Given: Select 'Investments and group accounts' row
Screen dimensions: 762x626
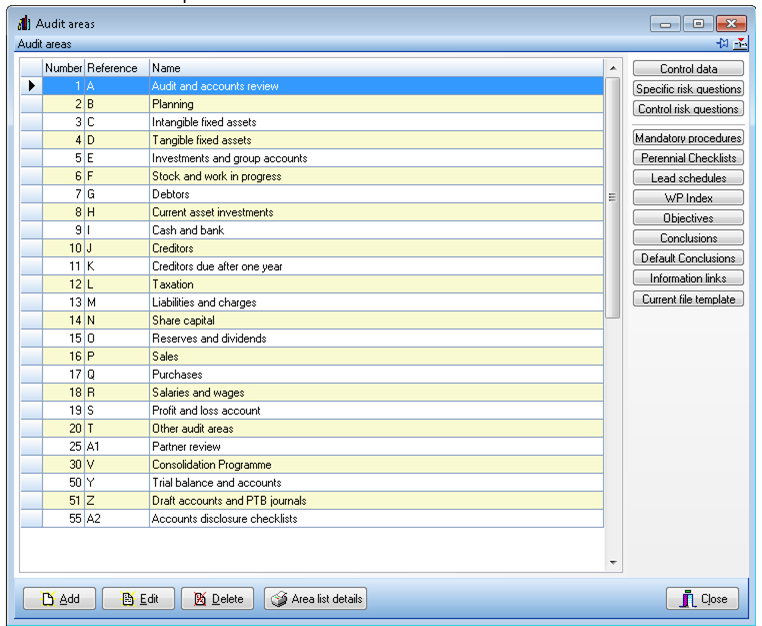Looking at the screenshot, I should 312,158.
